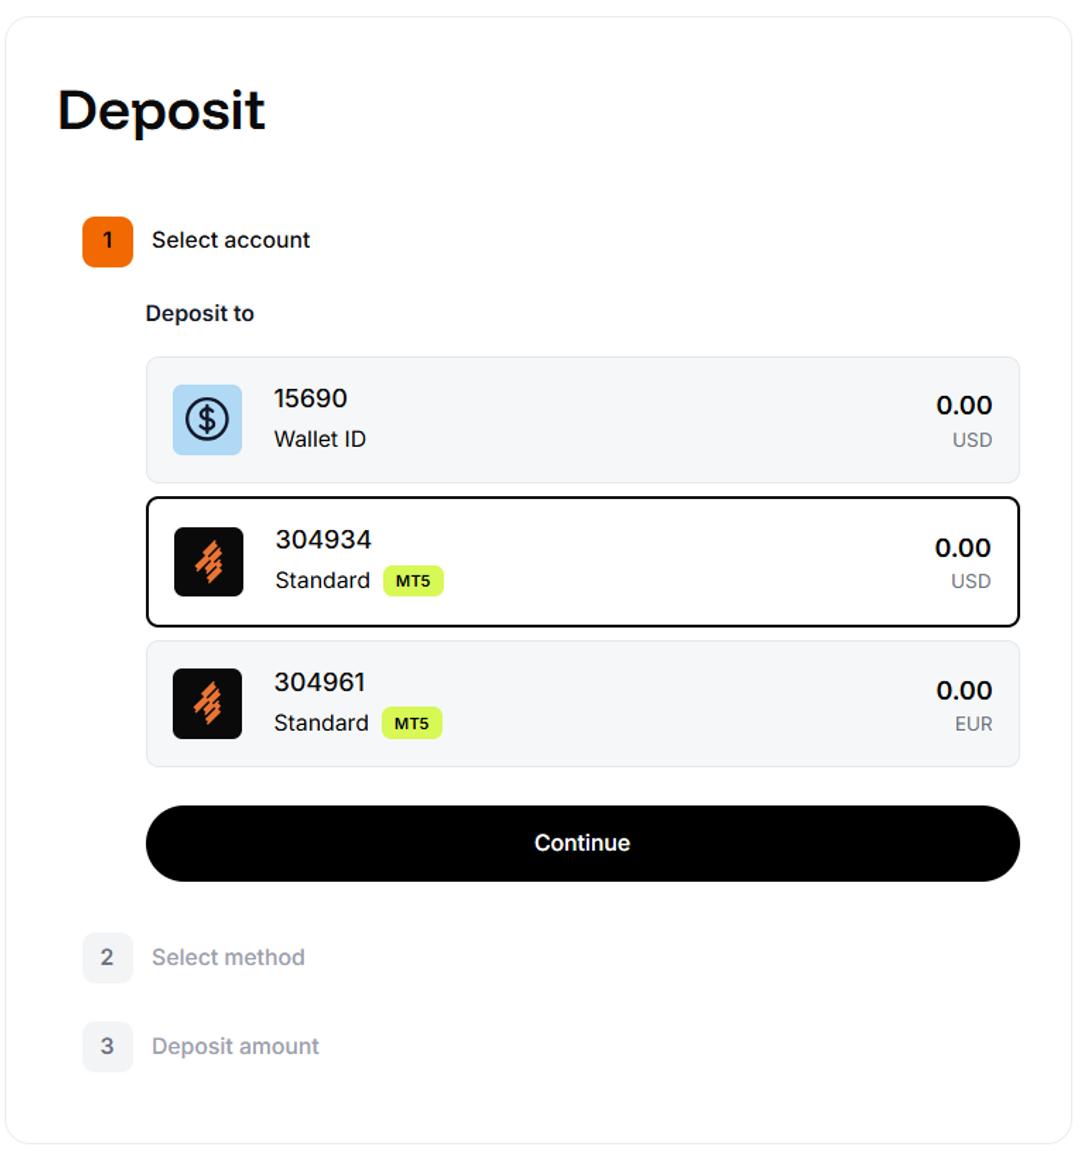Click the account number 304934 text

324,540
